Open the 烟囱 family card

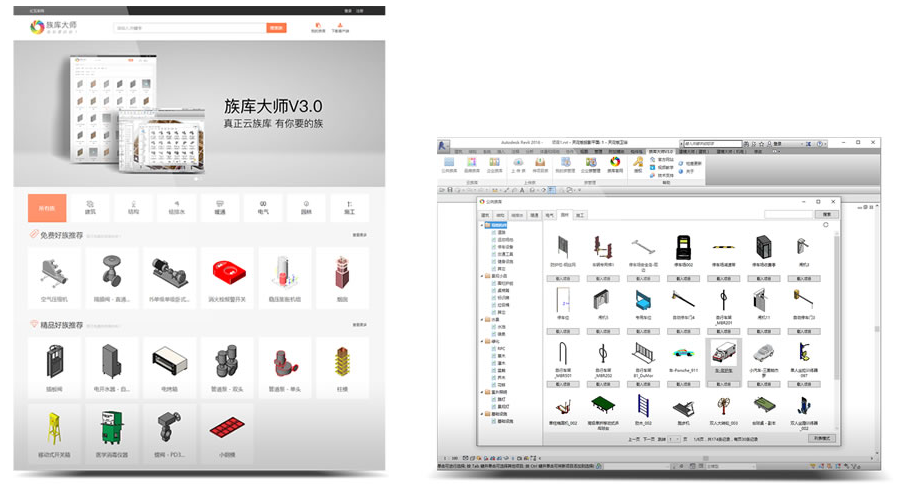342,278
